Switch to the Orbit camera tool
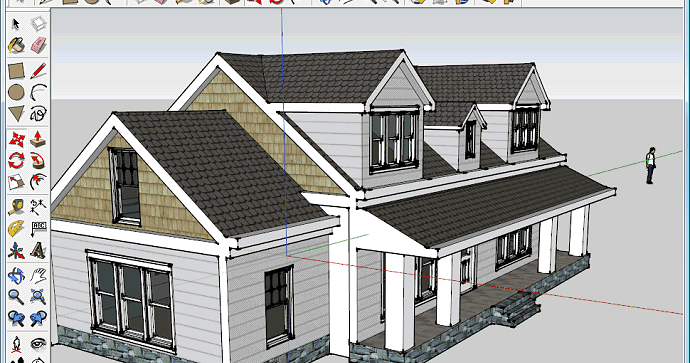The image size is (690, 363). point(16,276)
